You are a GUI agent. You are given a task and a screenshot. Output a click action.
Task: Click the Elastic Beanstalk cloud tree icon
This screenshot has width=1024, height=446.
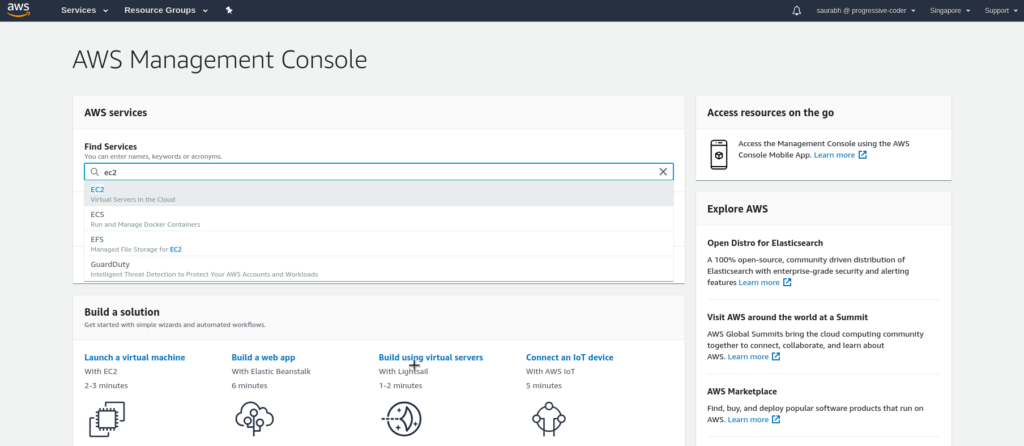(255, 419)
